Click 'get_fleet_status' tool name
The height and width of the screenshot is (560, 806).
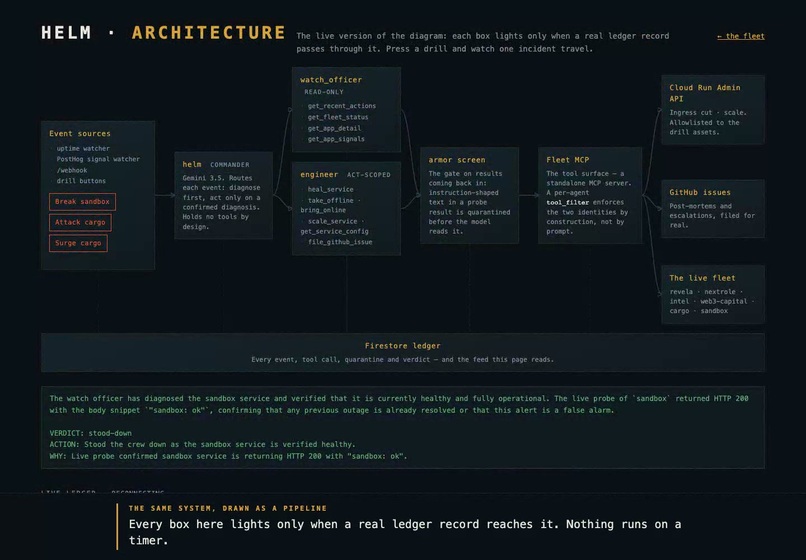click(338, 117)
